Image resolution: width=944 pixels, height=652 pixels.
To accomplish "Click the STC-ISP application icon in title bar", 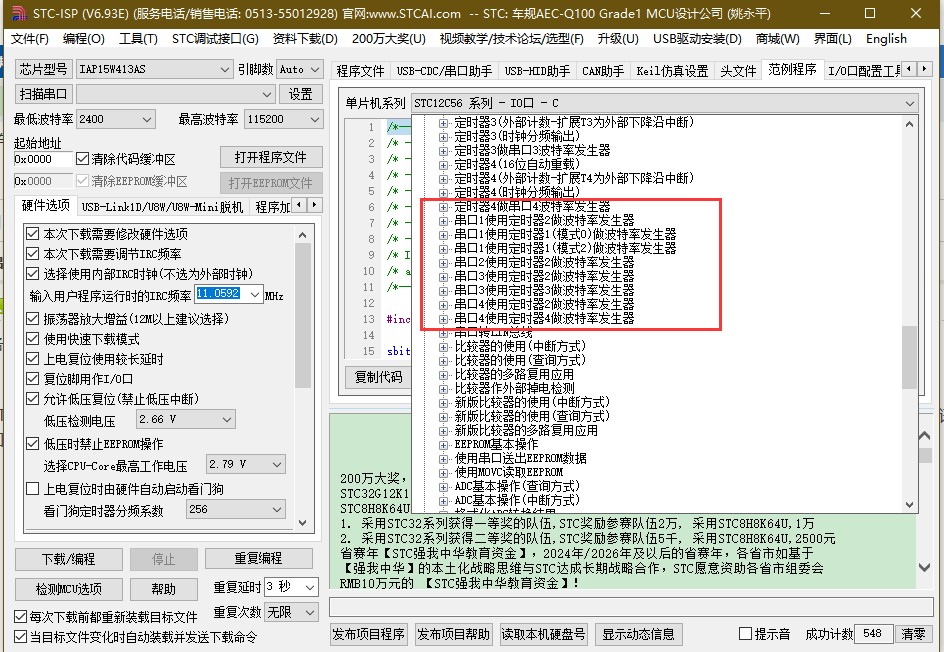I will [19, 13].
